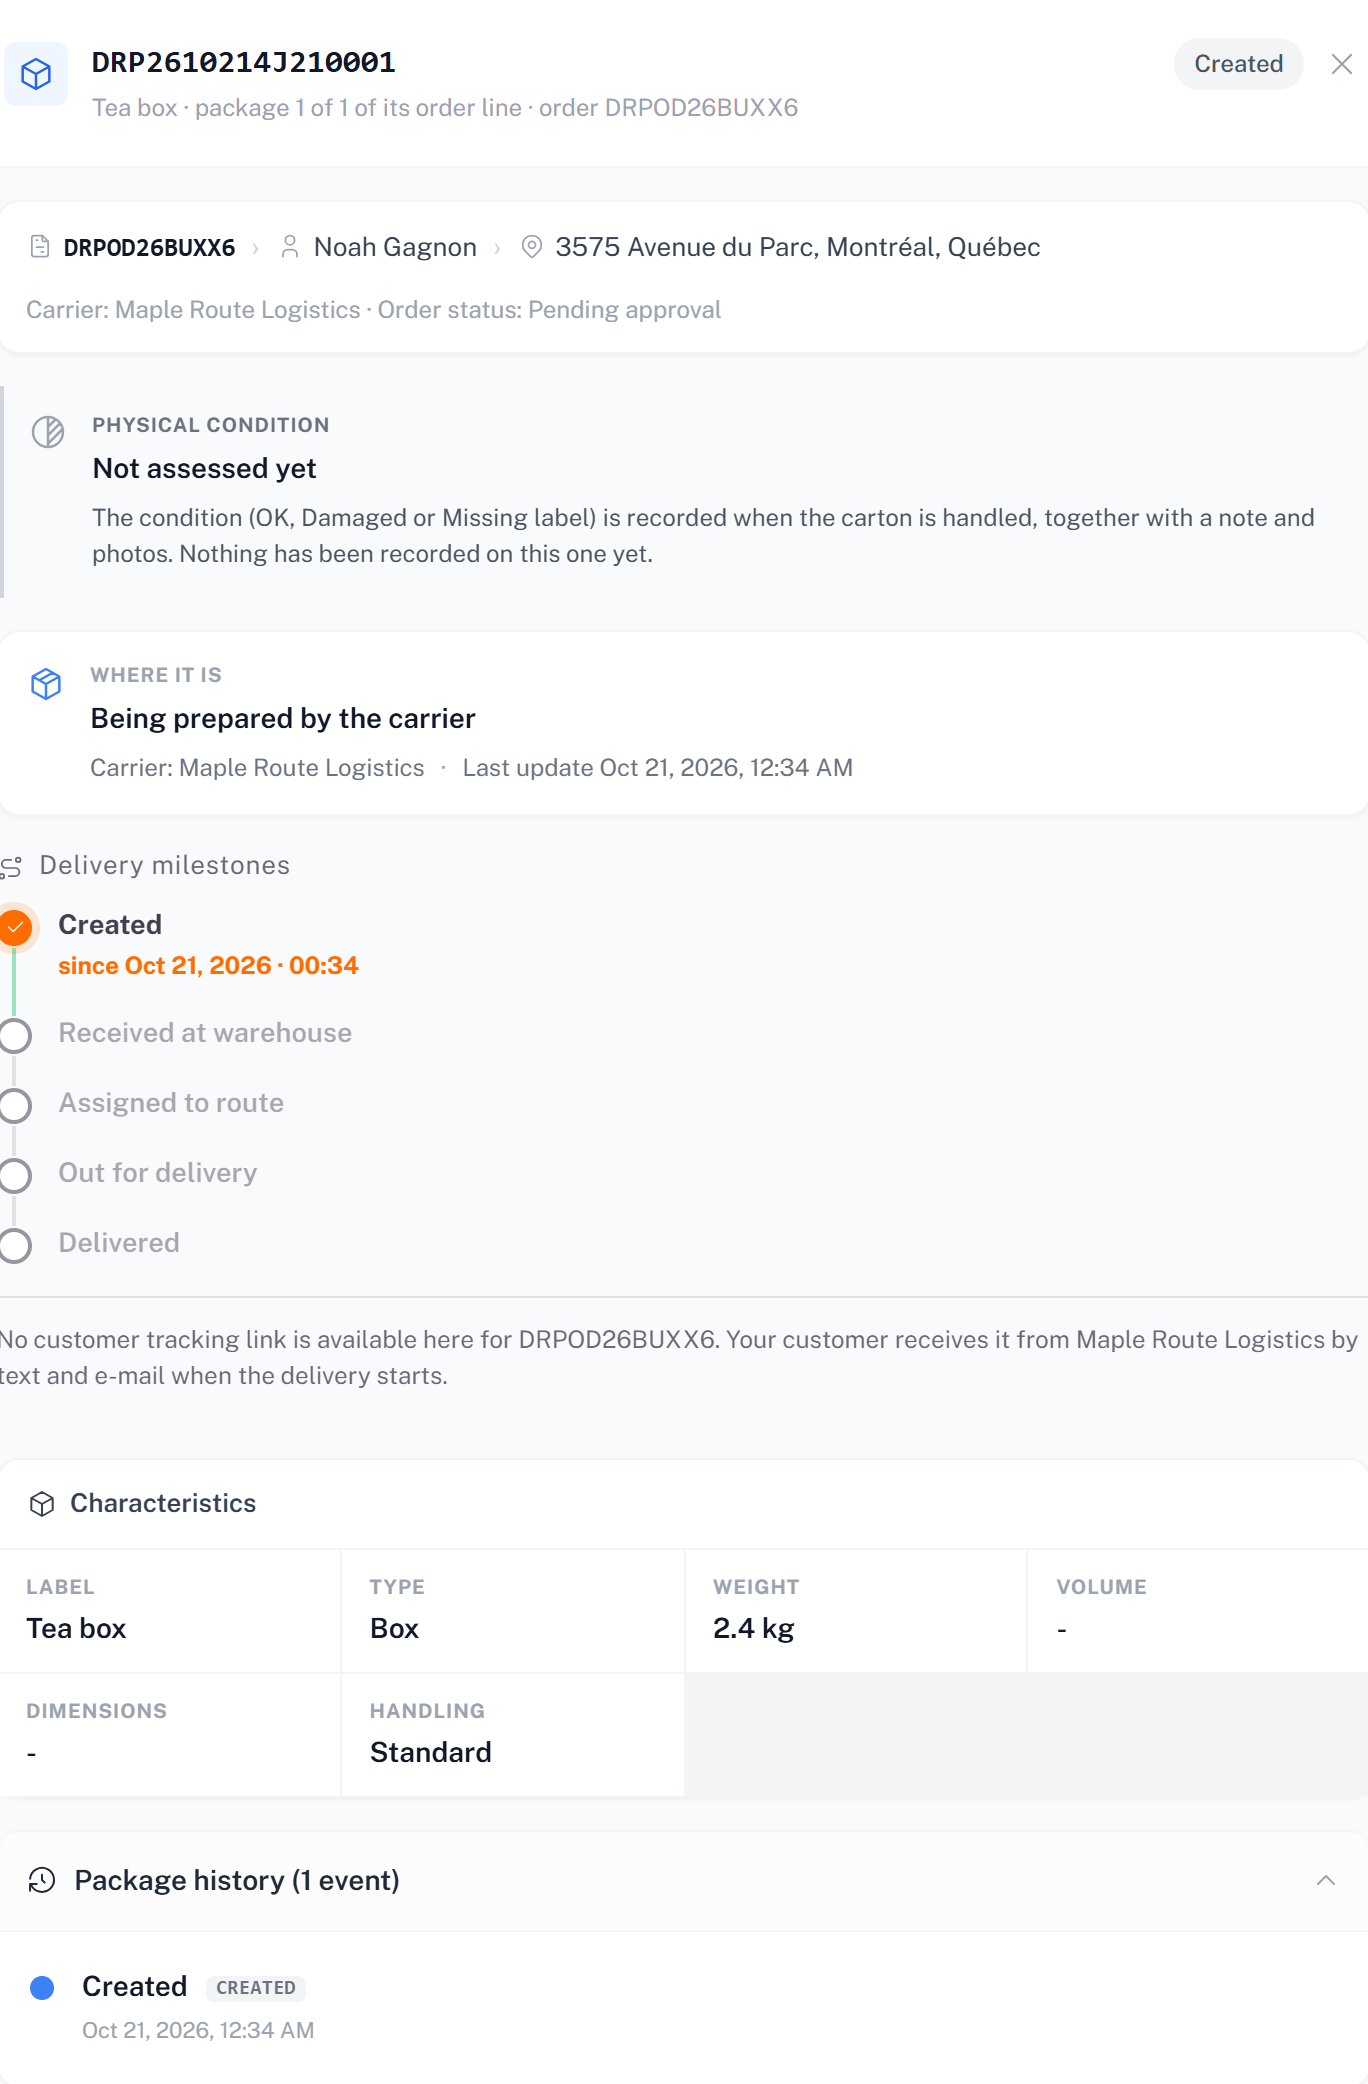Click the blue dot of Created event

click(42, 1987)
